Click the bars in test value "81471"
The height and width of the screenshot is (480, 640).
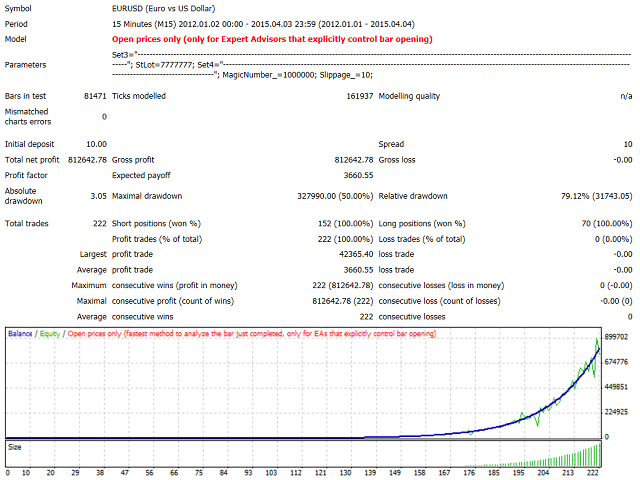[x=95, y=96]
